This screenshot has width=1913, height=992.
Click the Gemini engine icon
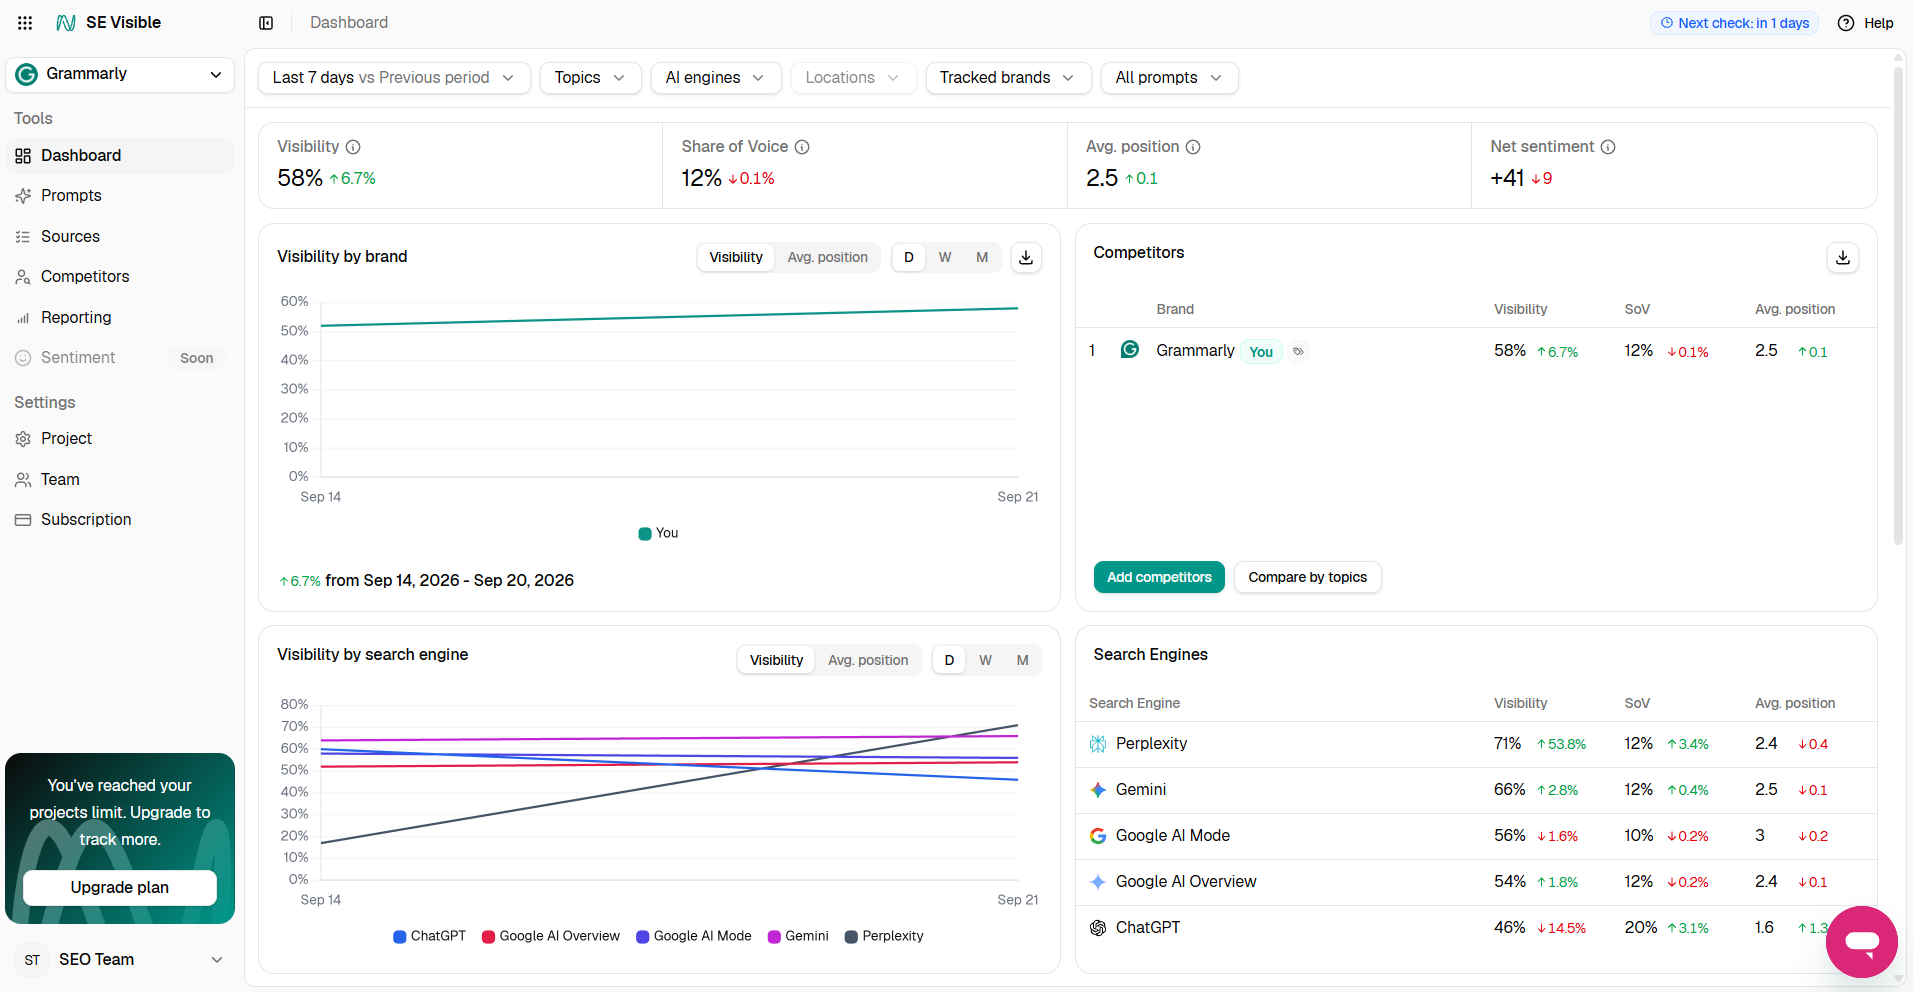1098,790
